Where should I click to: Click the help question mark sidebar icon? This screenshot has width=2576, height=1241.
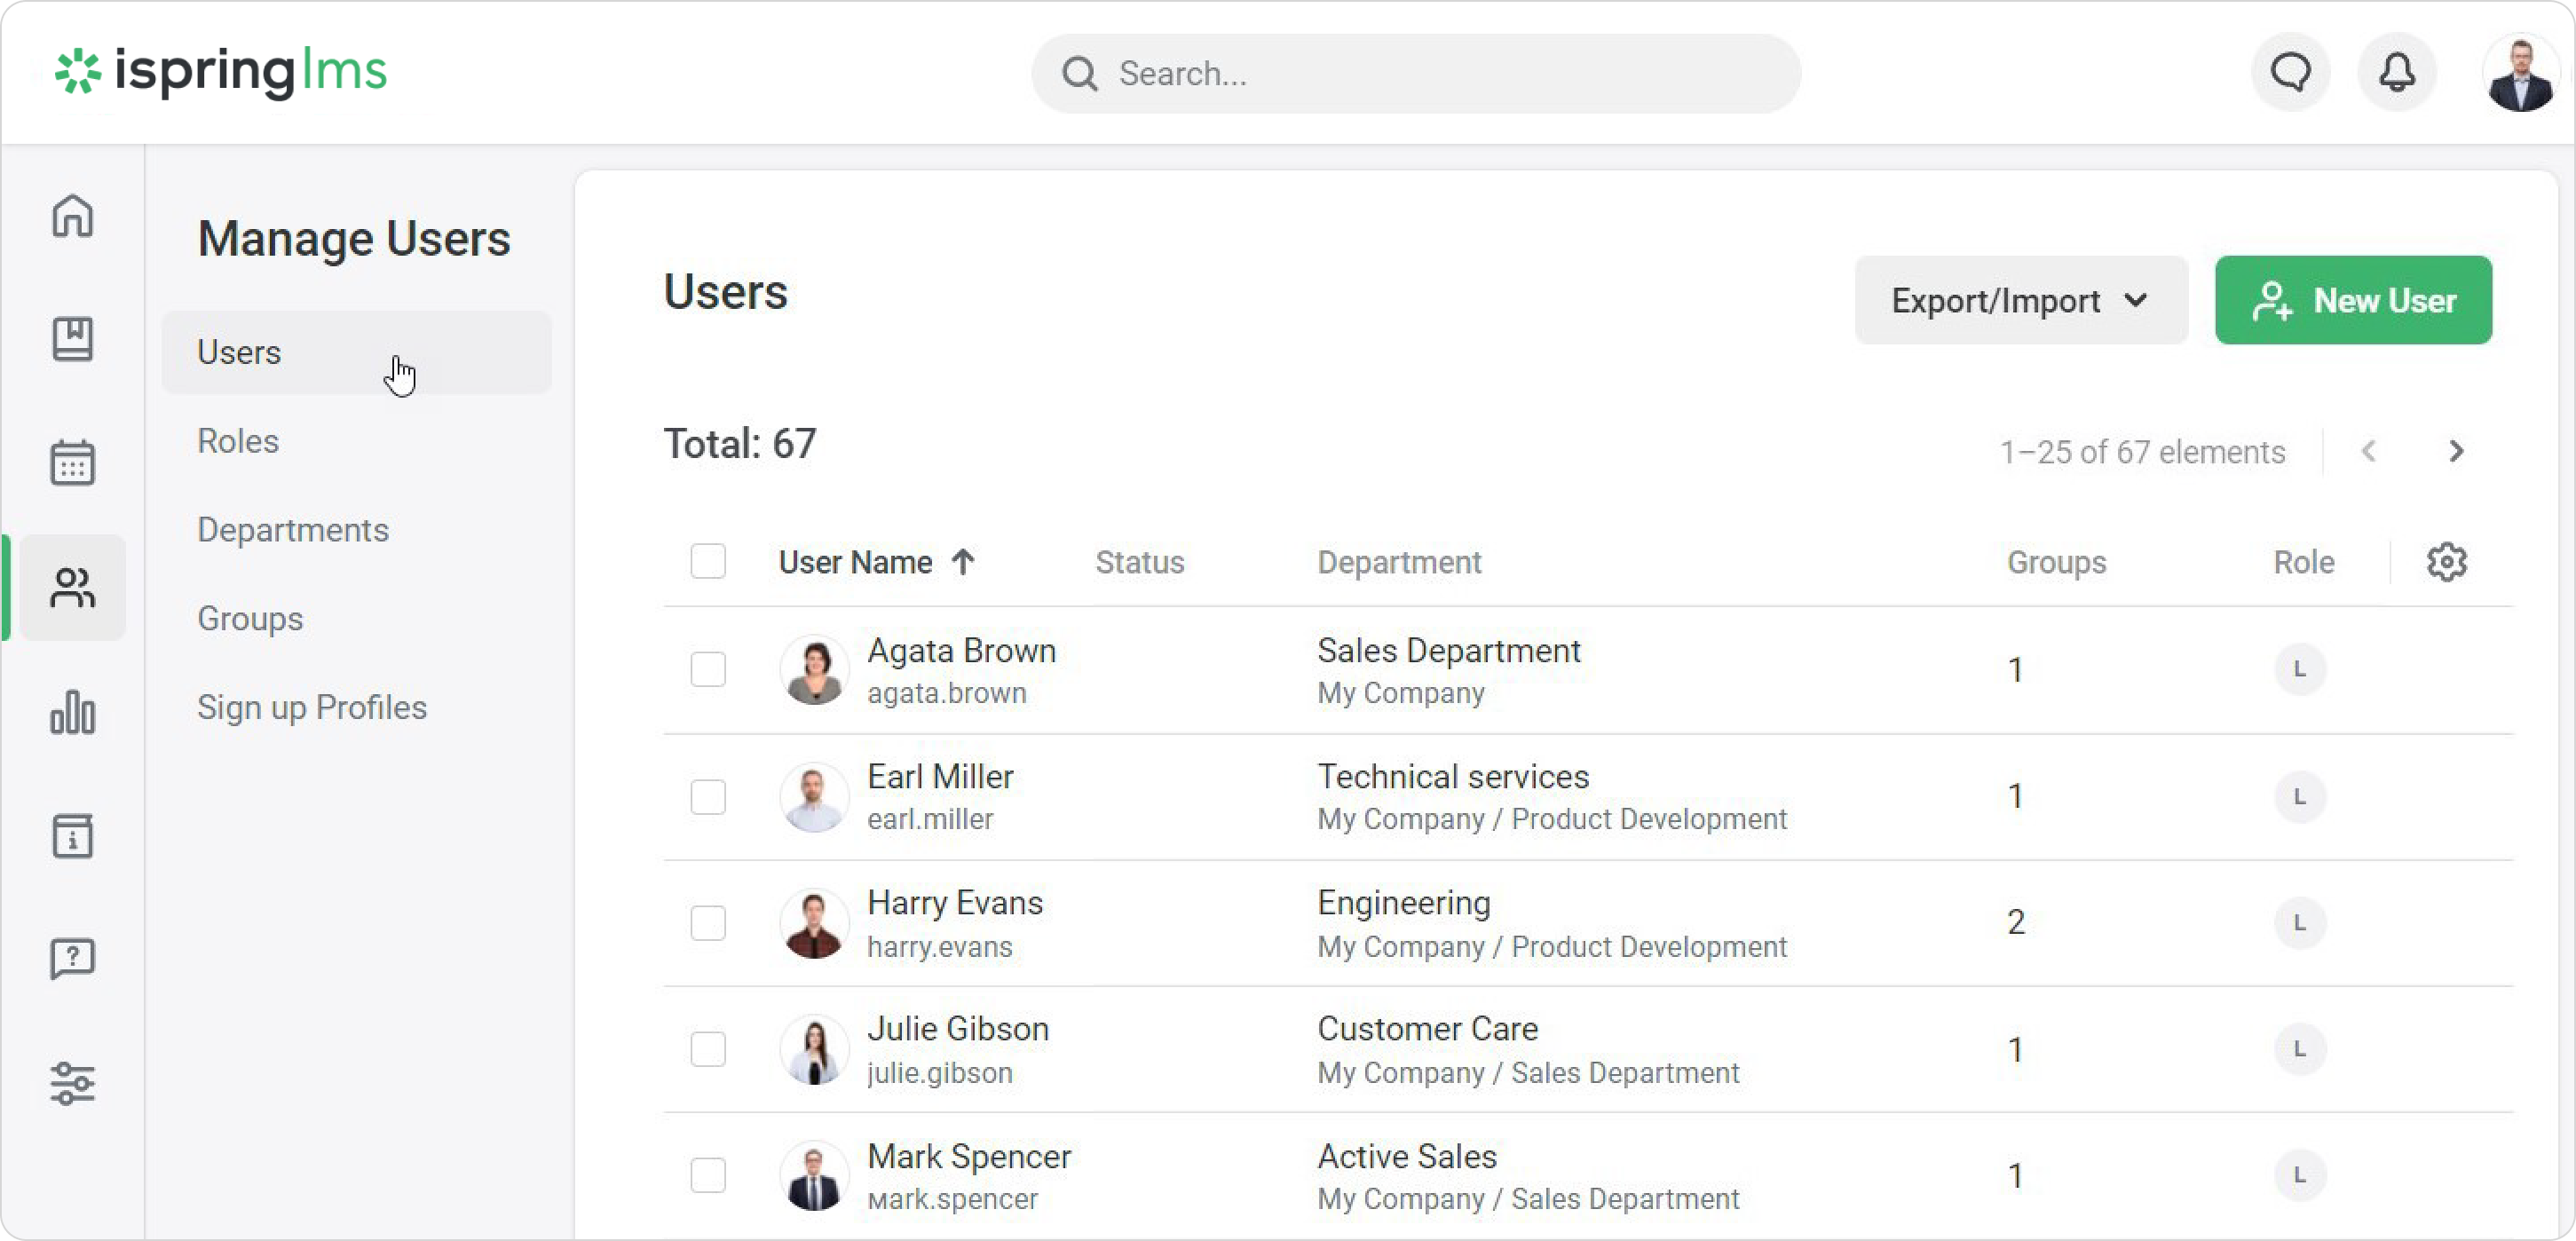72,959
